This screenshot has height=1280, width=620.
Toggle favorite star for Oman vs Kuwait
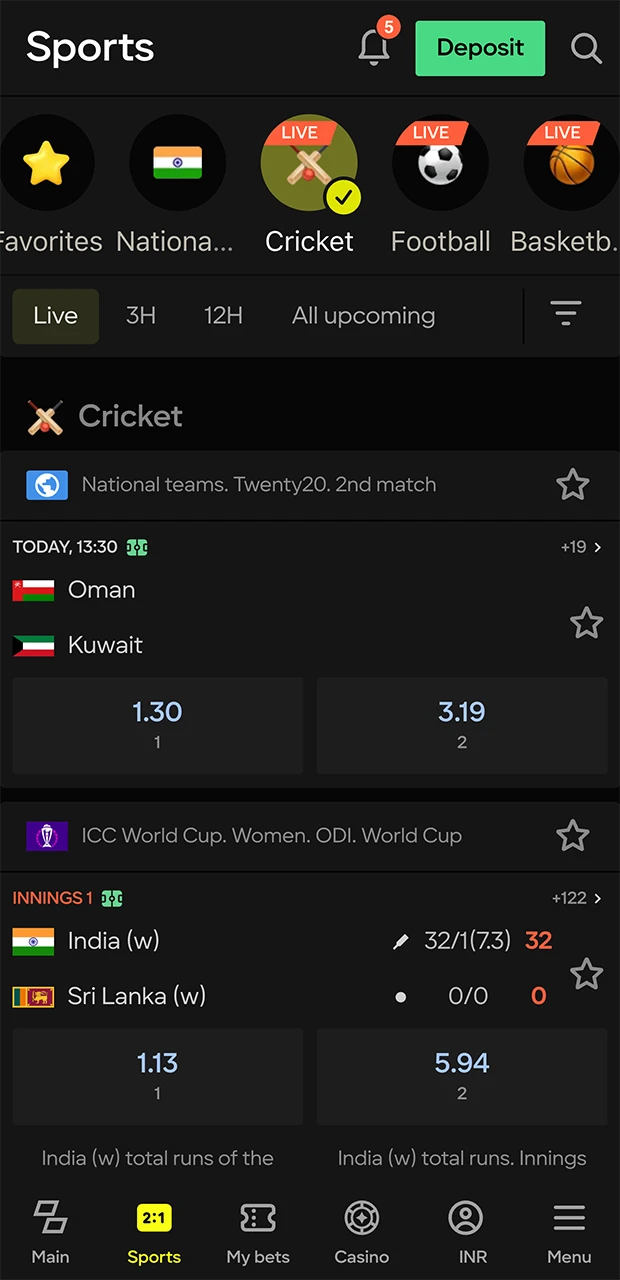click(x=586, y=623)
